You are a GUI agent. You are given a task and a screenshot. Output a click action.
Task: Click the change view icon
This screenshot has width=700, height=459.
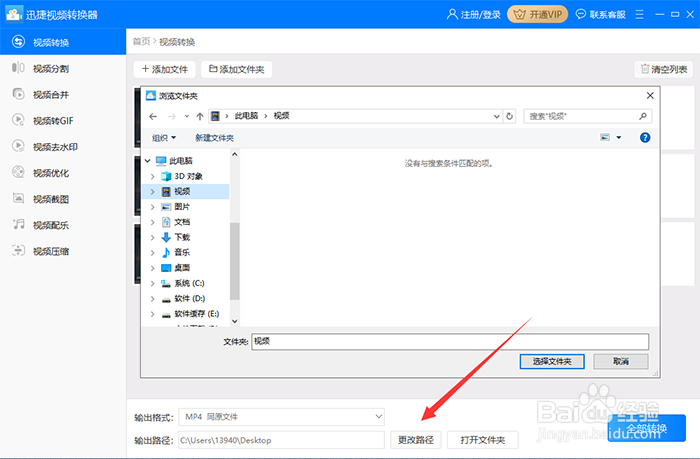click(605, 137)
